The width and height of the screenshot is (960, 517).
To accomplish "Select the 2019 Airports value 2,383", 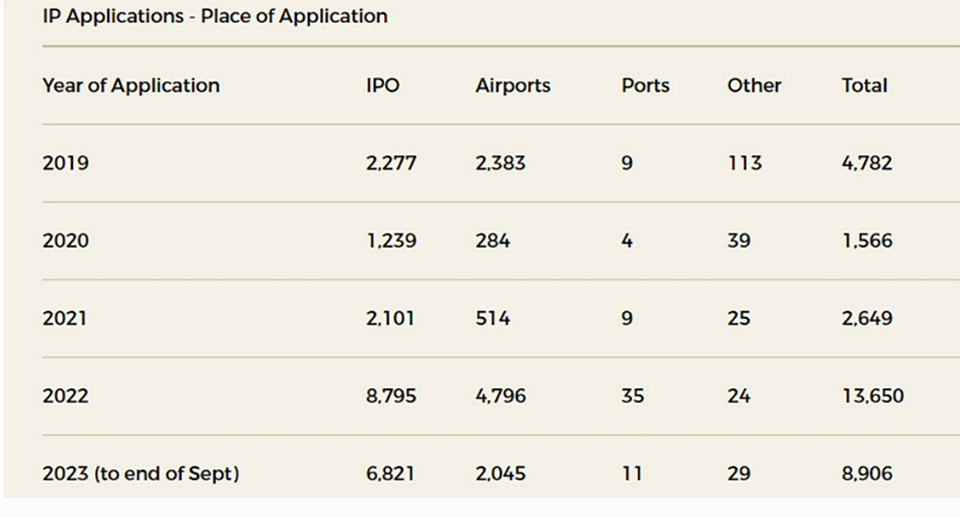I will [x=502, y=163].
